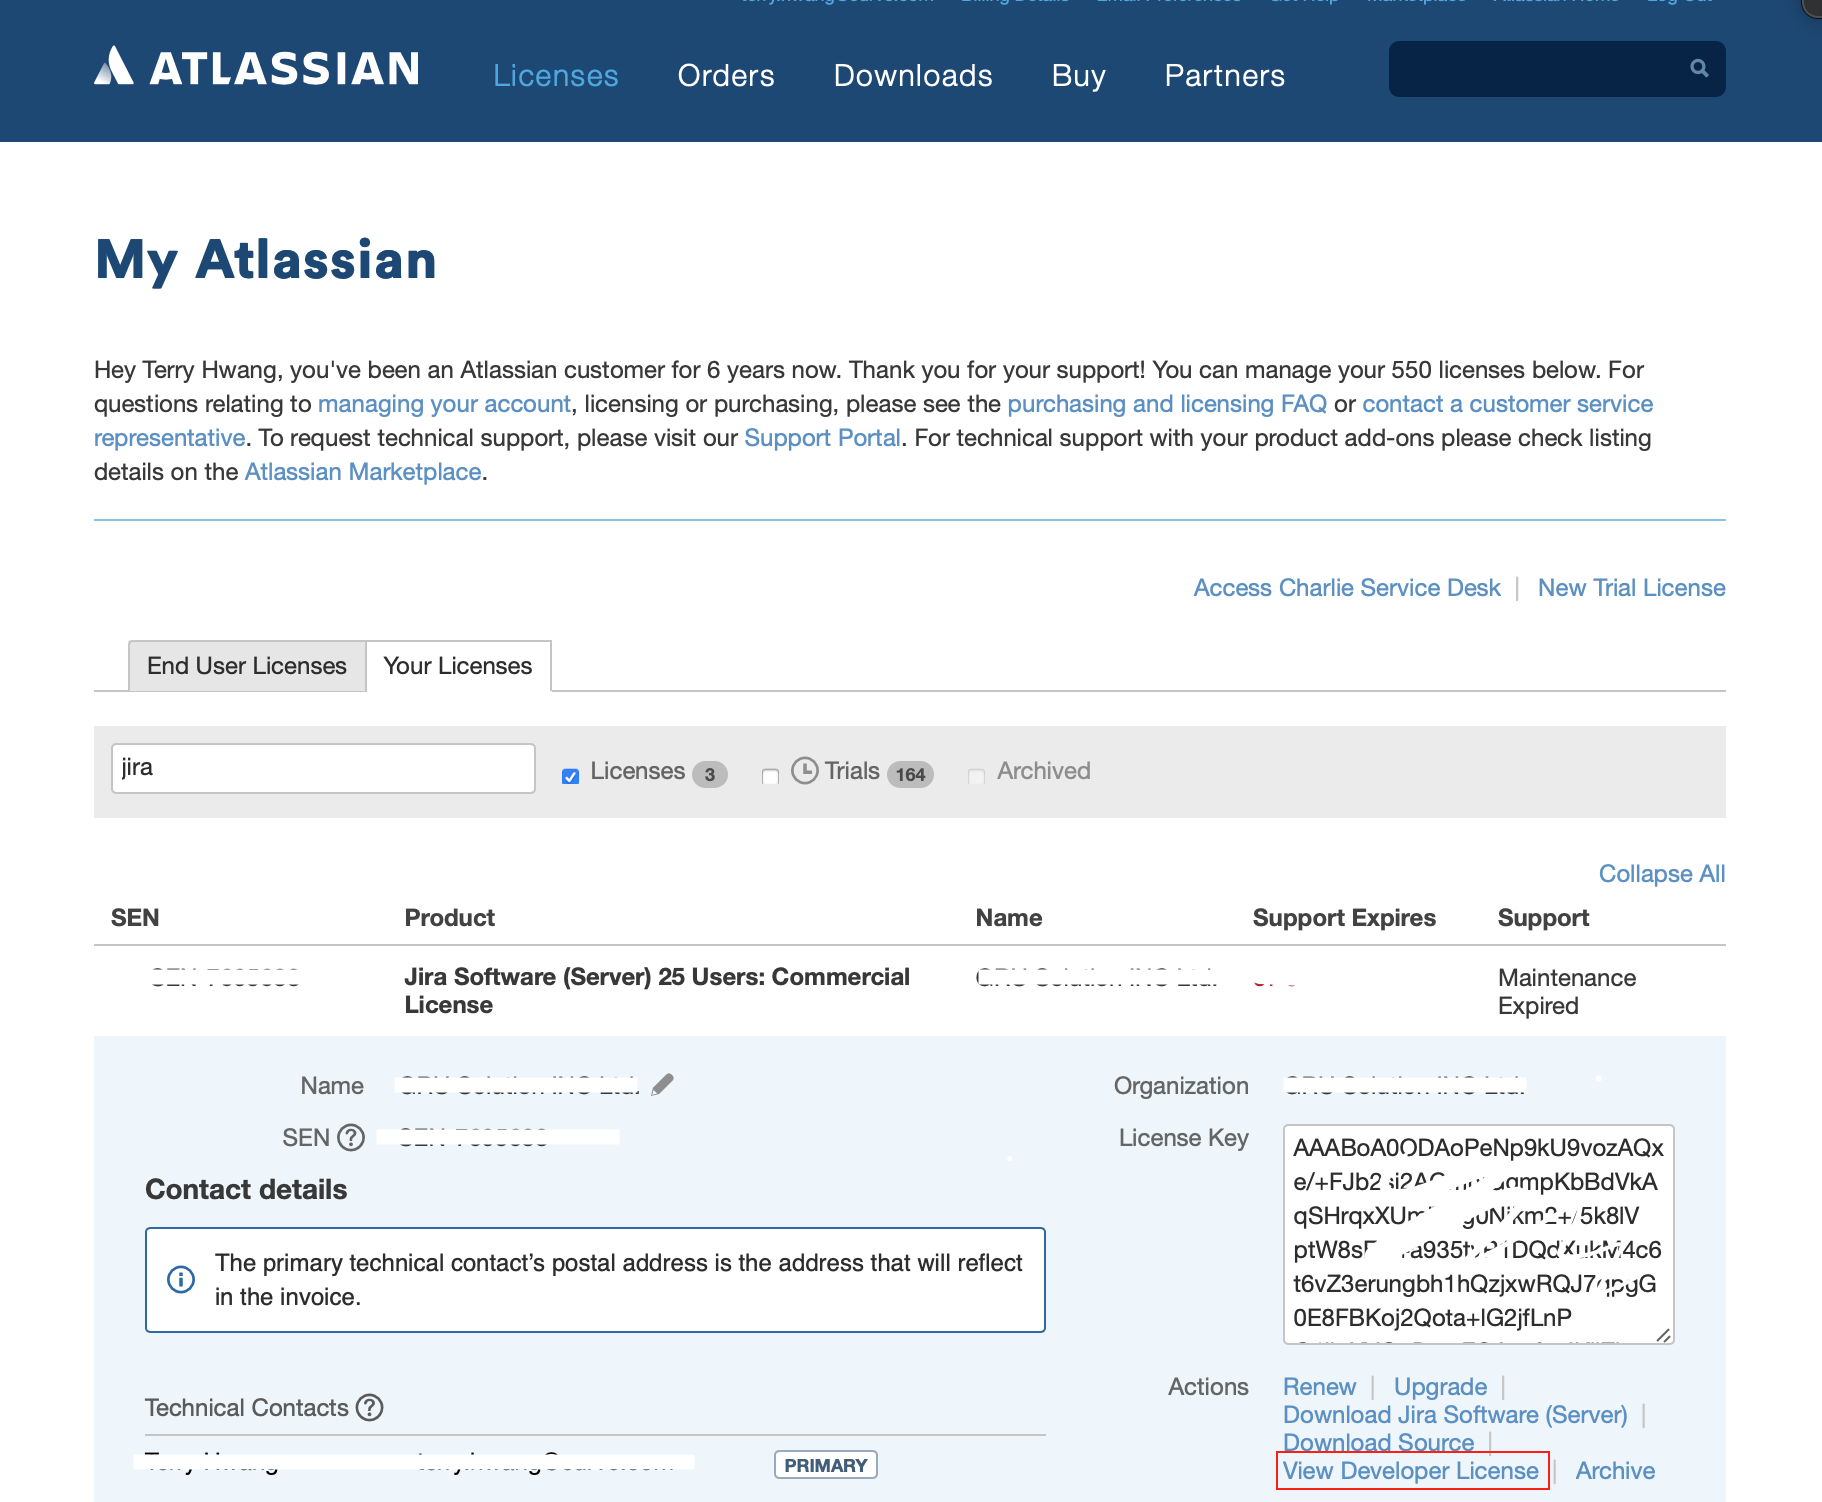Click the pencil edit icon next to Name
The width and height of the screenshot is (1822, 1502).
[662, 1085]
